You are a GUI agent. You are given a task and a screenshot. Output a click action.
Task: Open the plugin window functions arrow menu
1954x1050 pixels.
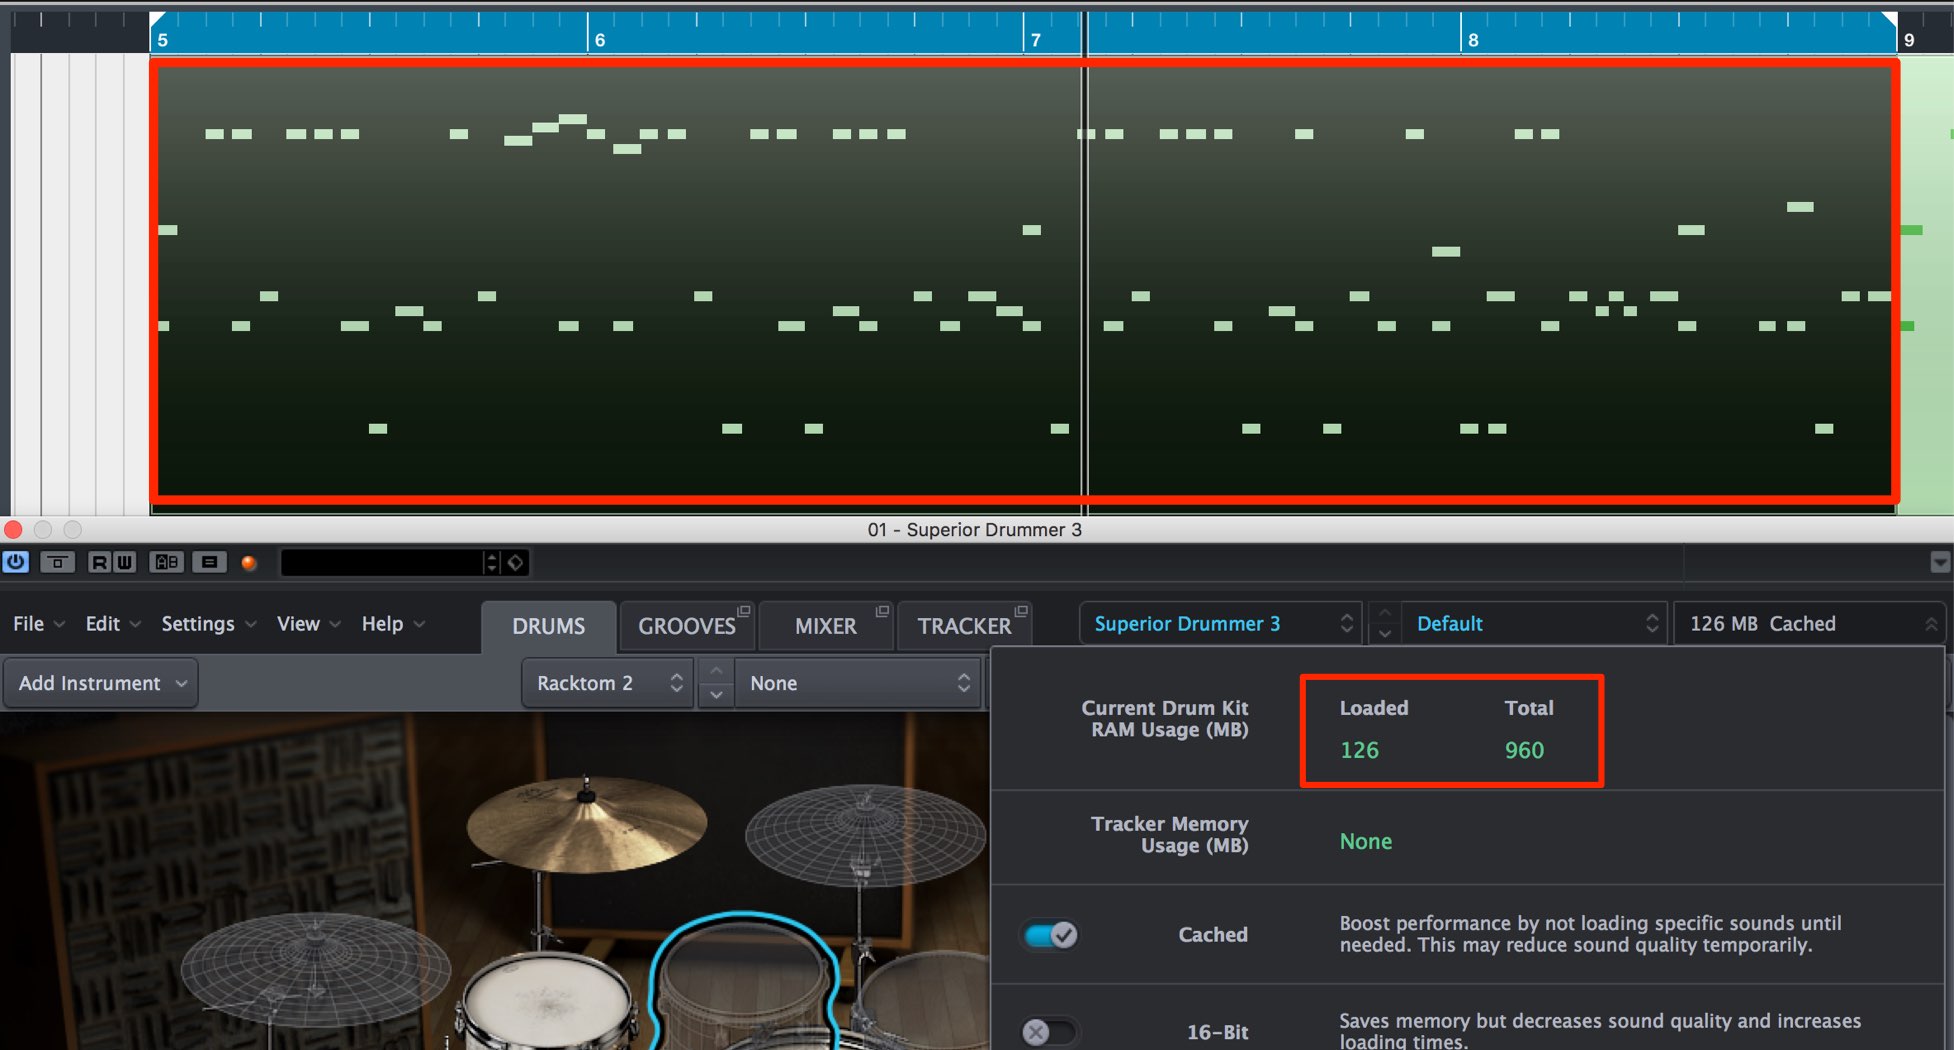click(x=1940, y=562)
